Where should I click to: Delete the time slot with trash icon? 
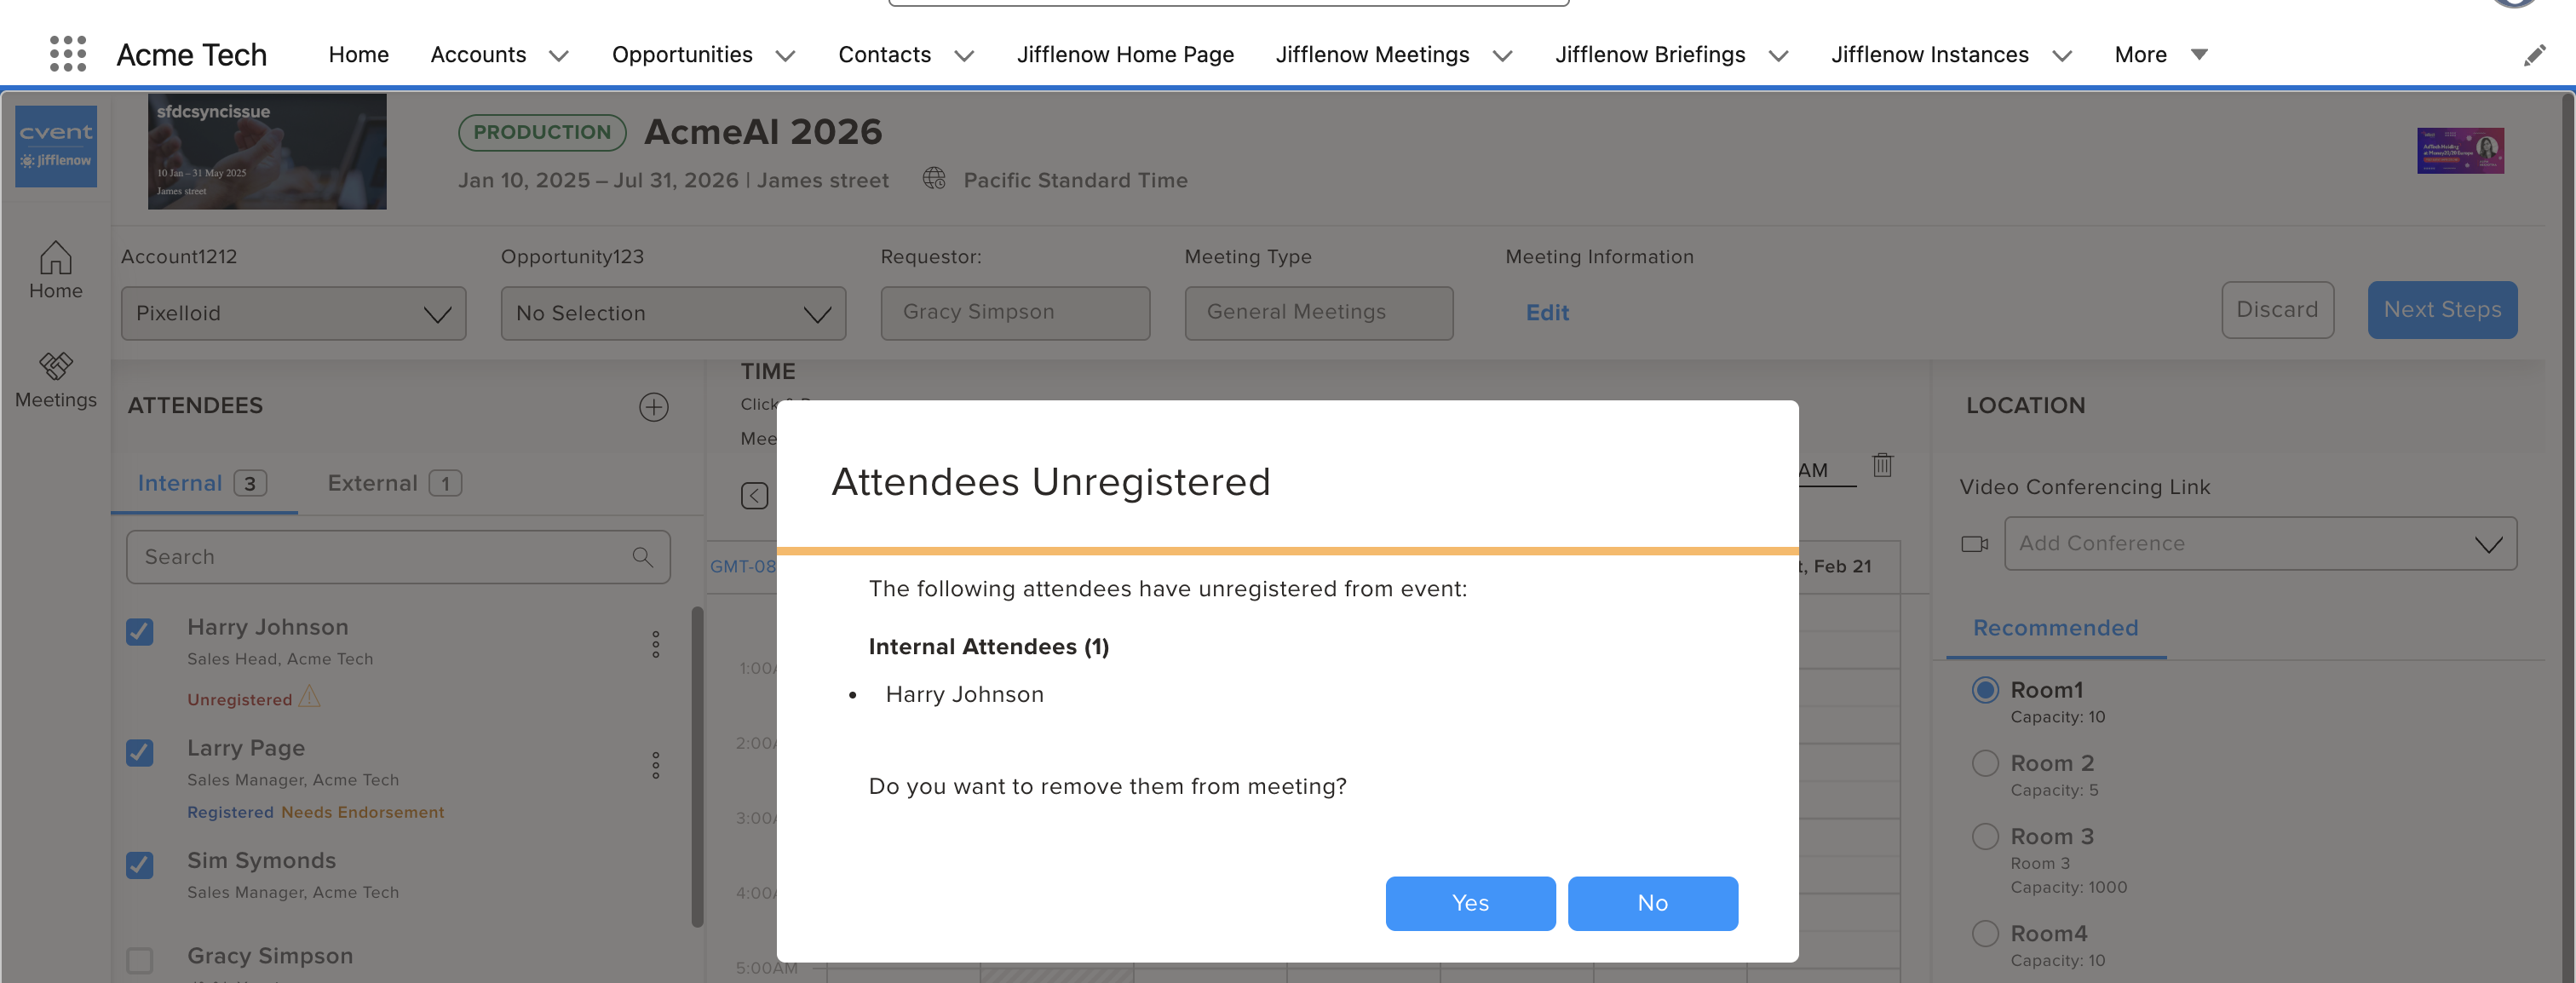pos(1882,465)
